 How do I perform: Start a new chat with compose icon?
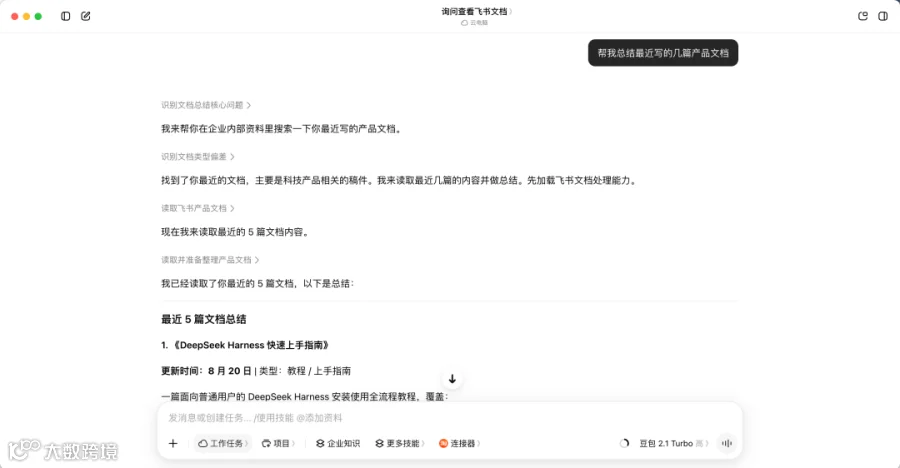tap(86, 16)
